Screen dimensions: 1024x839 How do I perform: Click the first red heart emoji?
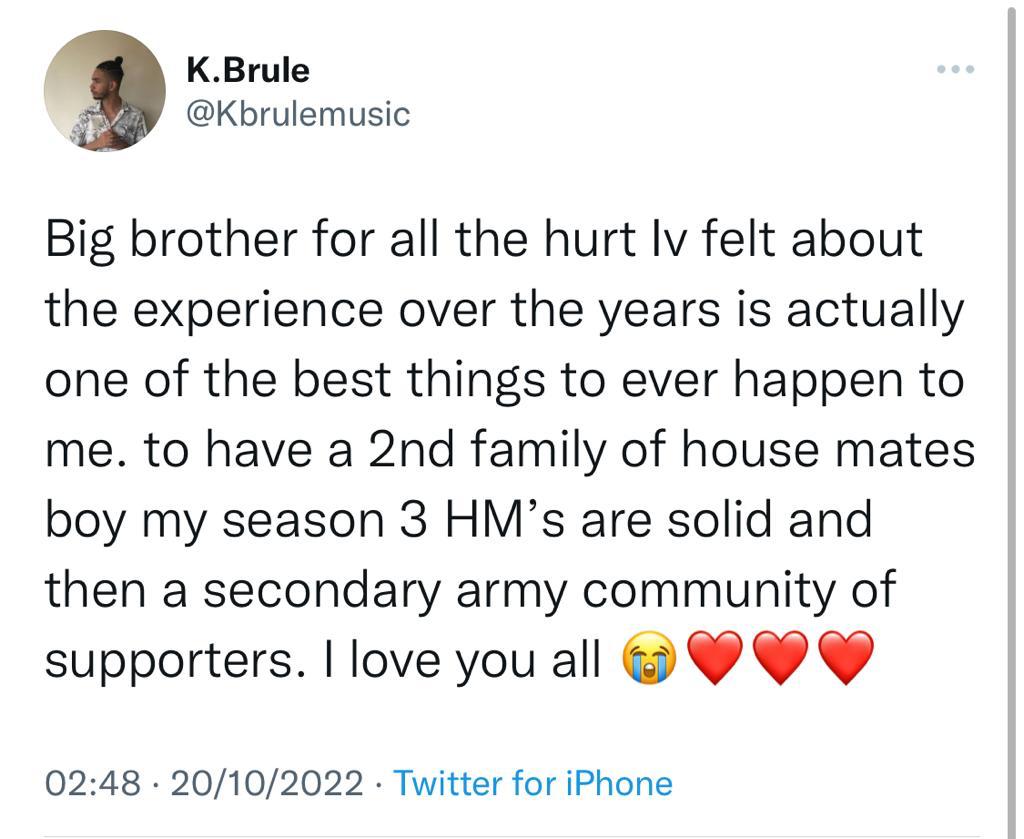coord(716,659)
